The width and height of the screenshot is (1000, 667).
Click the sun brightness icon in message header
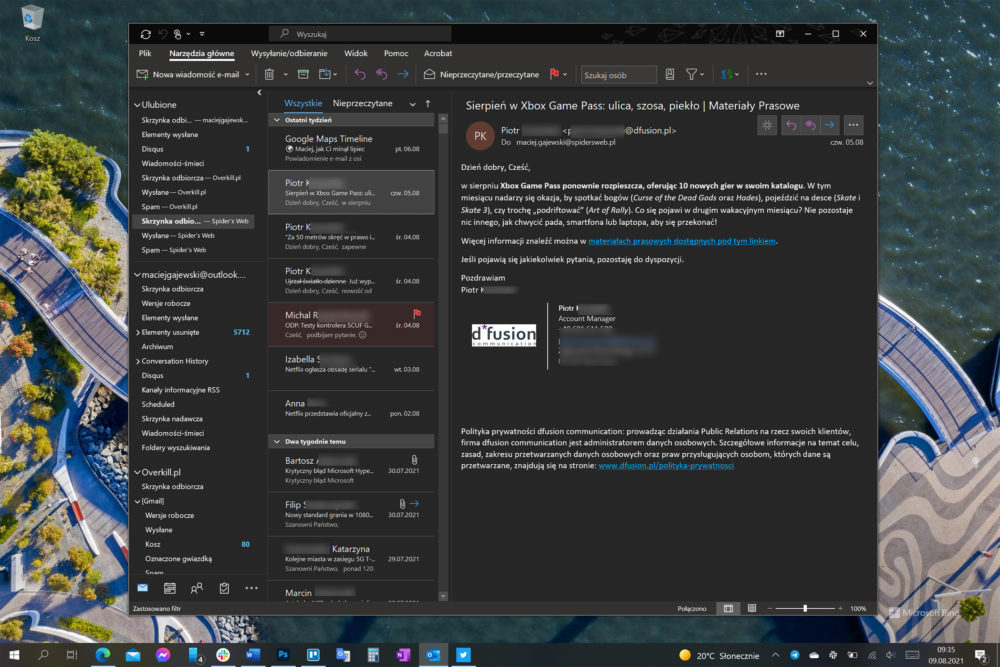767,125
